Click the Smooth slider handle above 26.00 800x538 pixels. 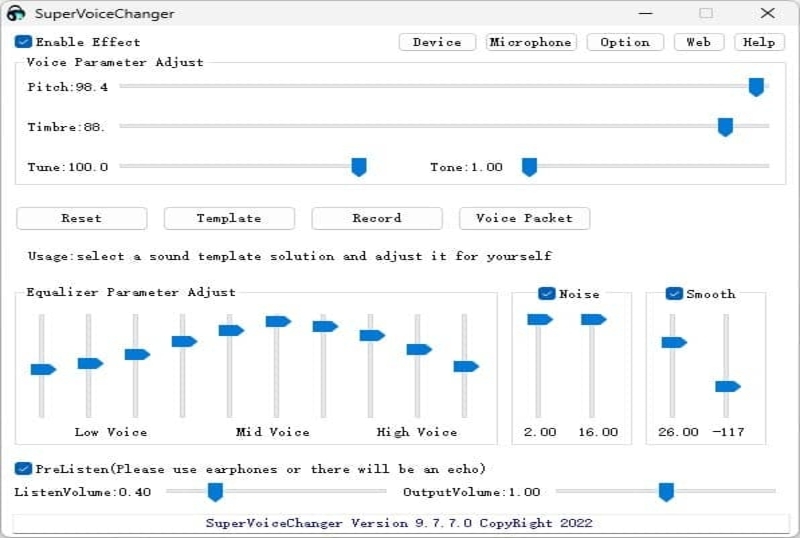pos(674,342)
